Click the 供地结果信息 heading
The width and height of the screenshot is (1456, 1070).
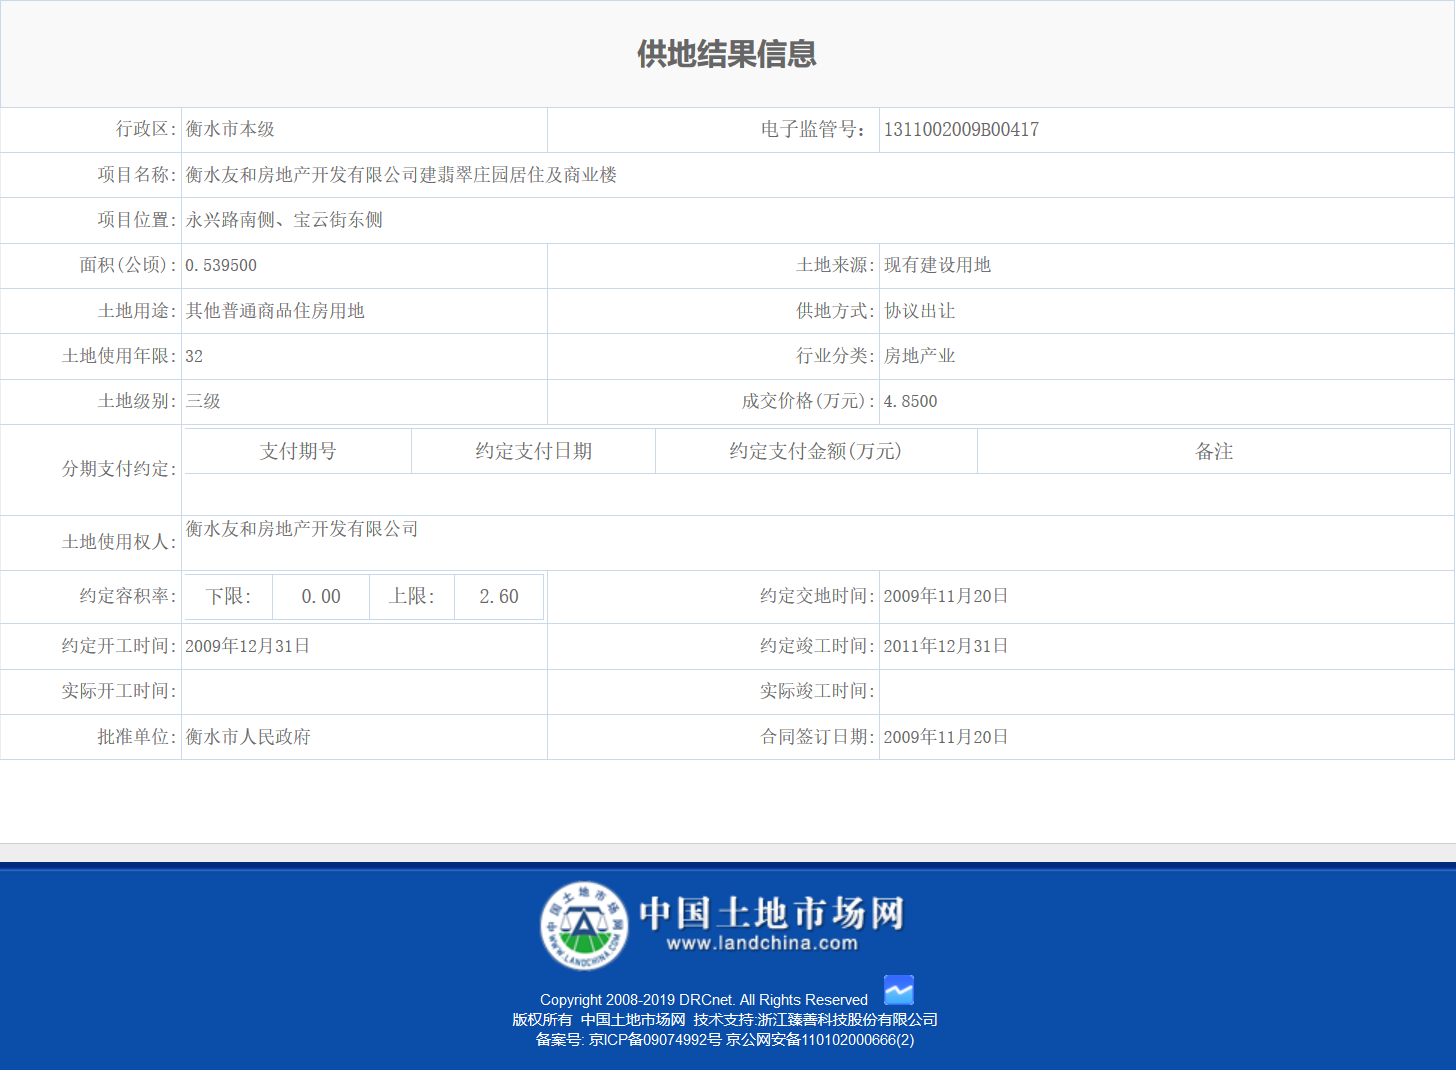[x=727, y=54]
